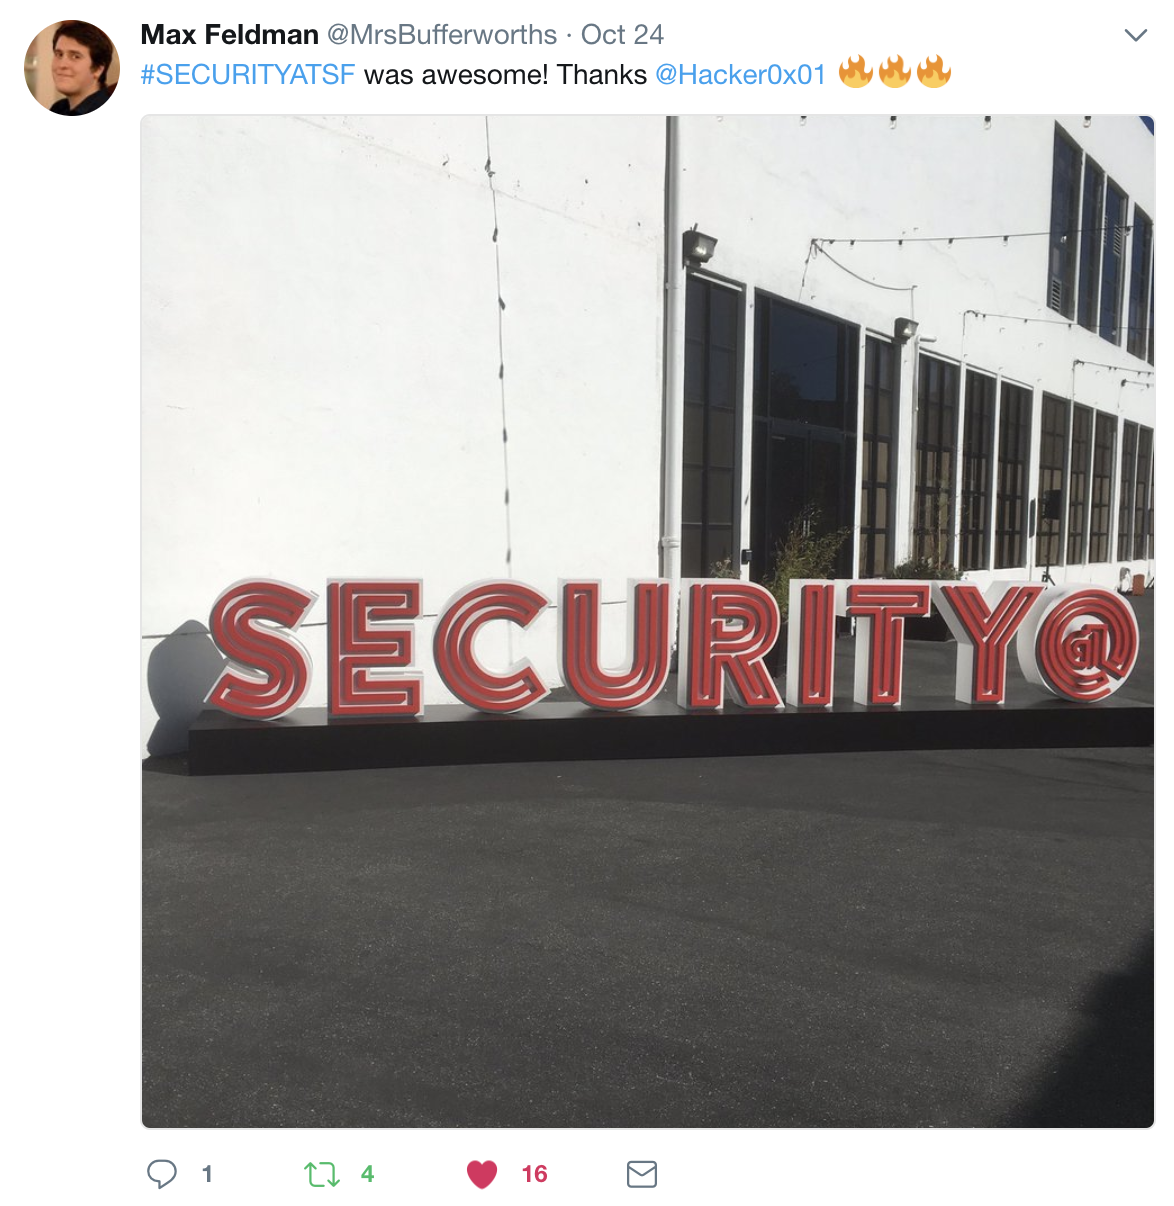Open Max Feldman's profile picture

point(72,68)
